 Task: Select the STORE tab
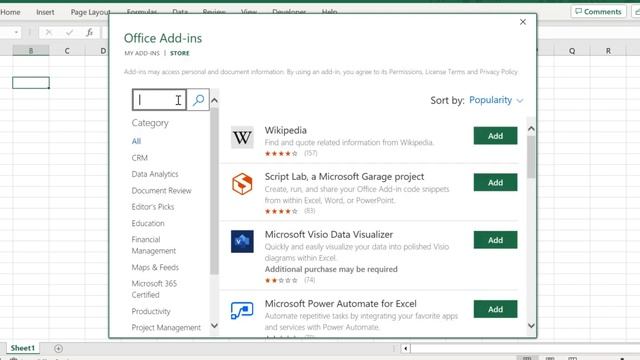[180, 53]
